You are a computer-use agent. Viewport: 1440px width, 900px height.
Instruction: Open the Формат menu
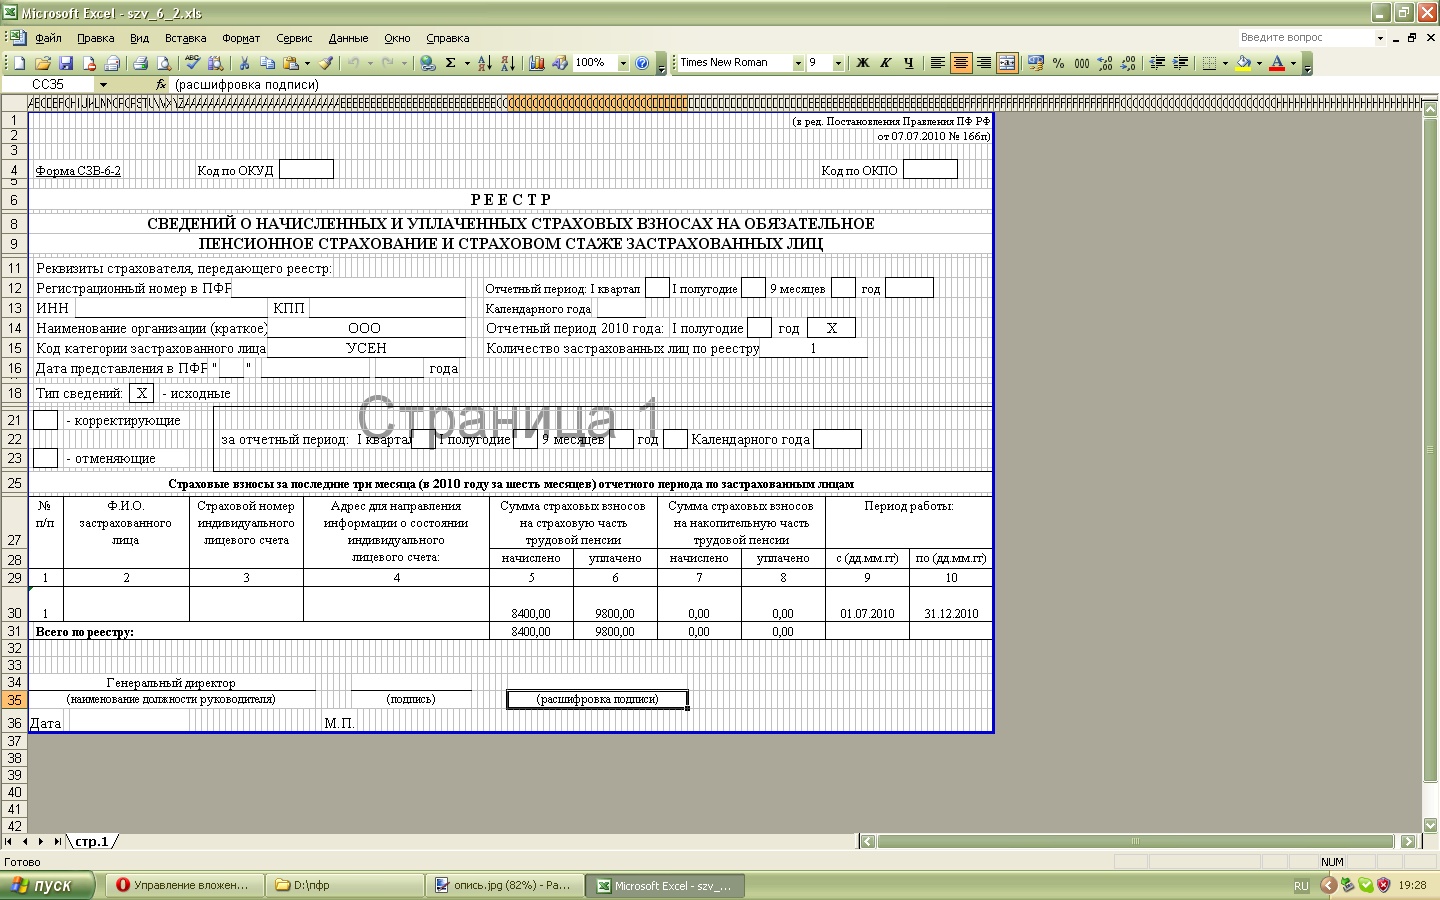[x=240, y=38]
